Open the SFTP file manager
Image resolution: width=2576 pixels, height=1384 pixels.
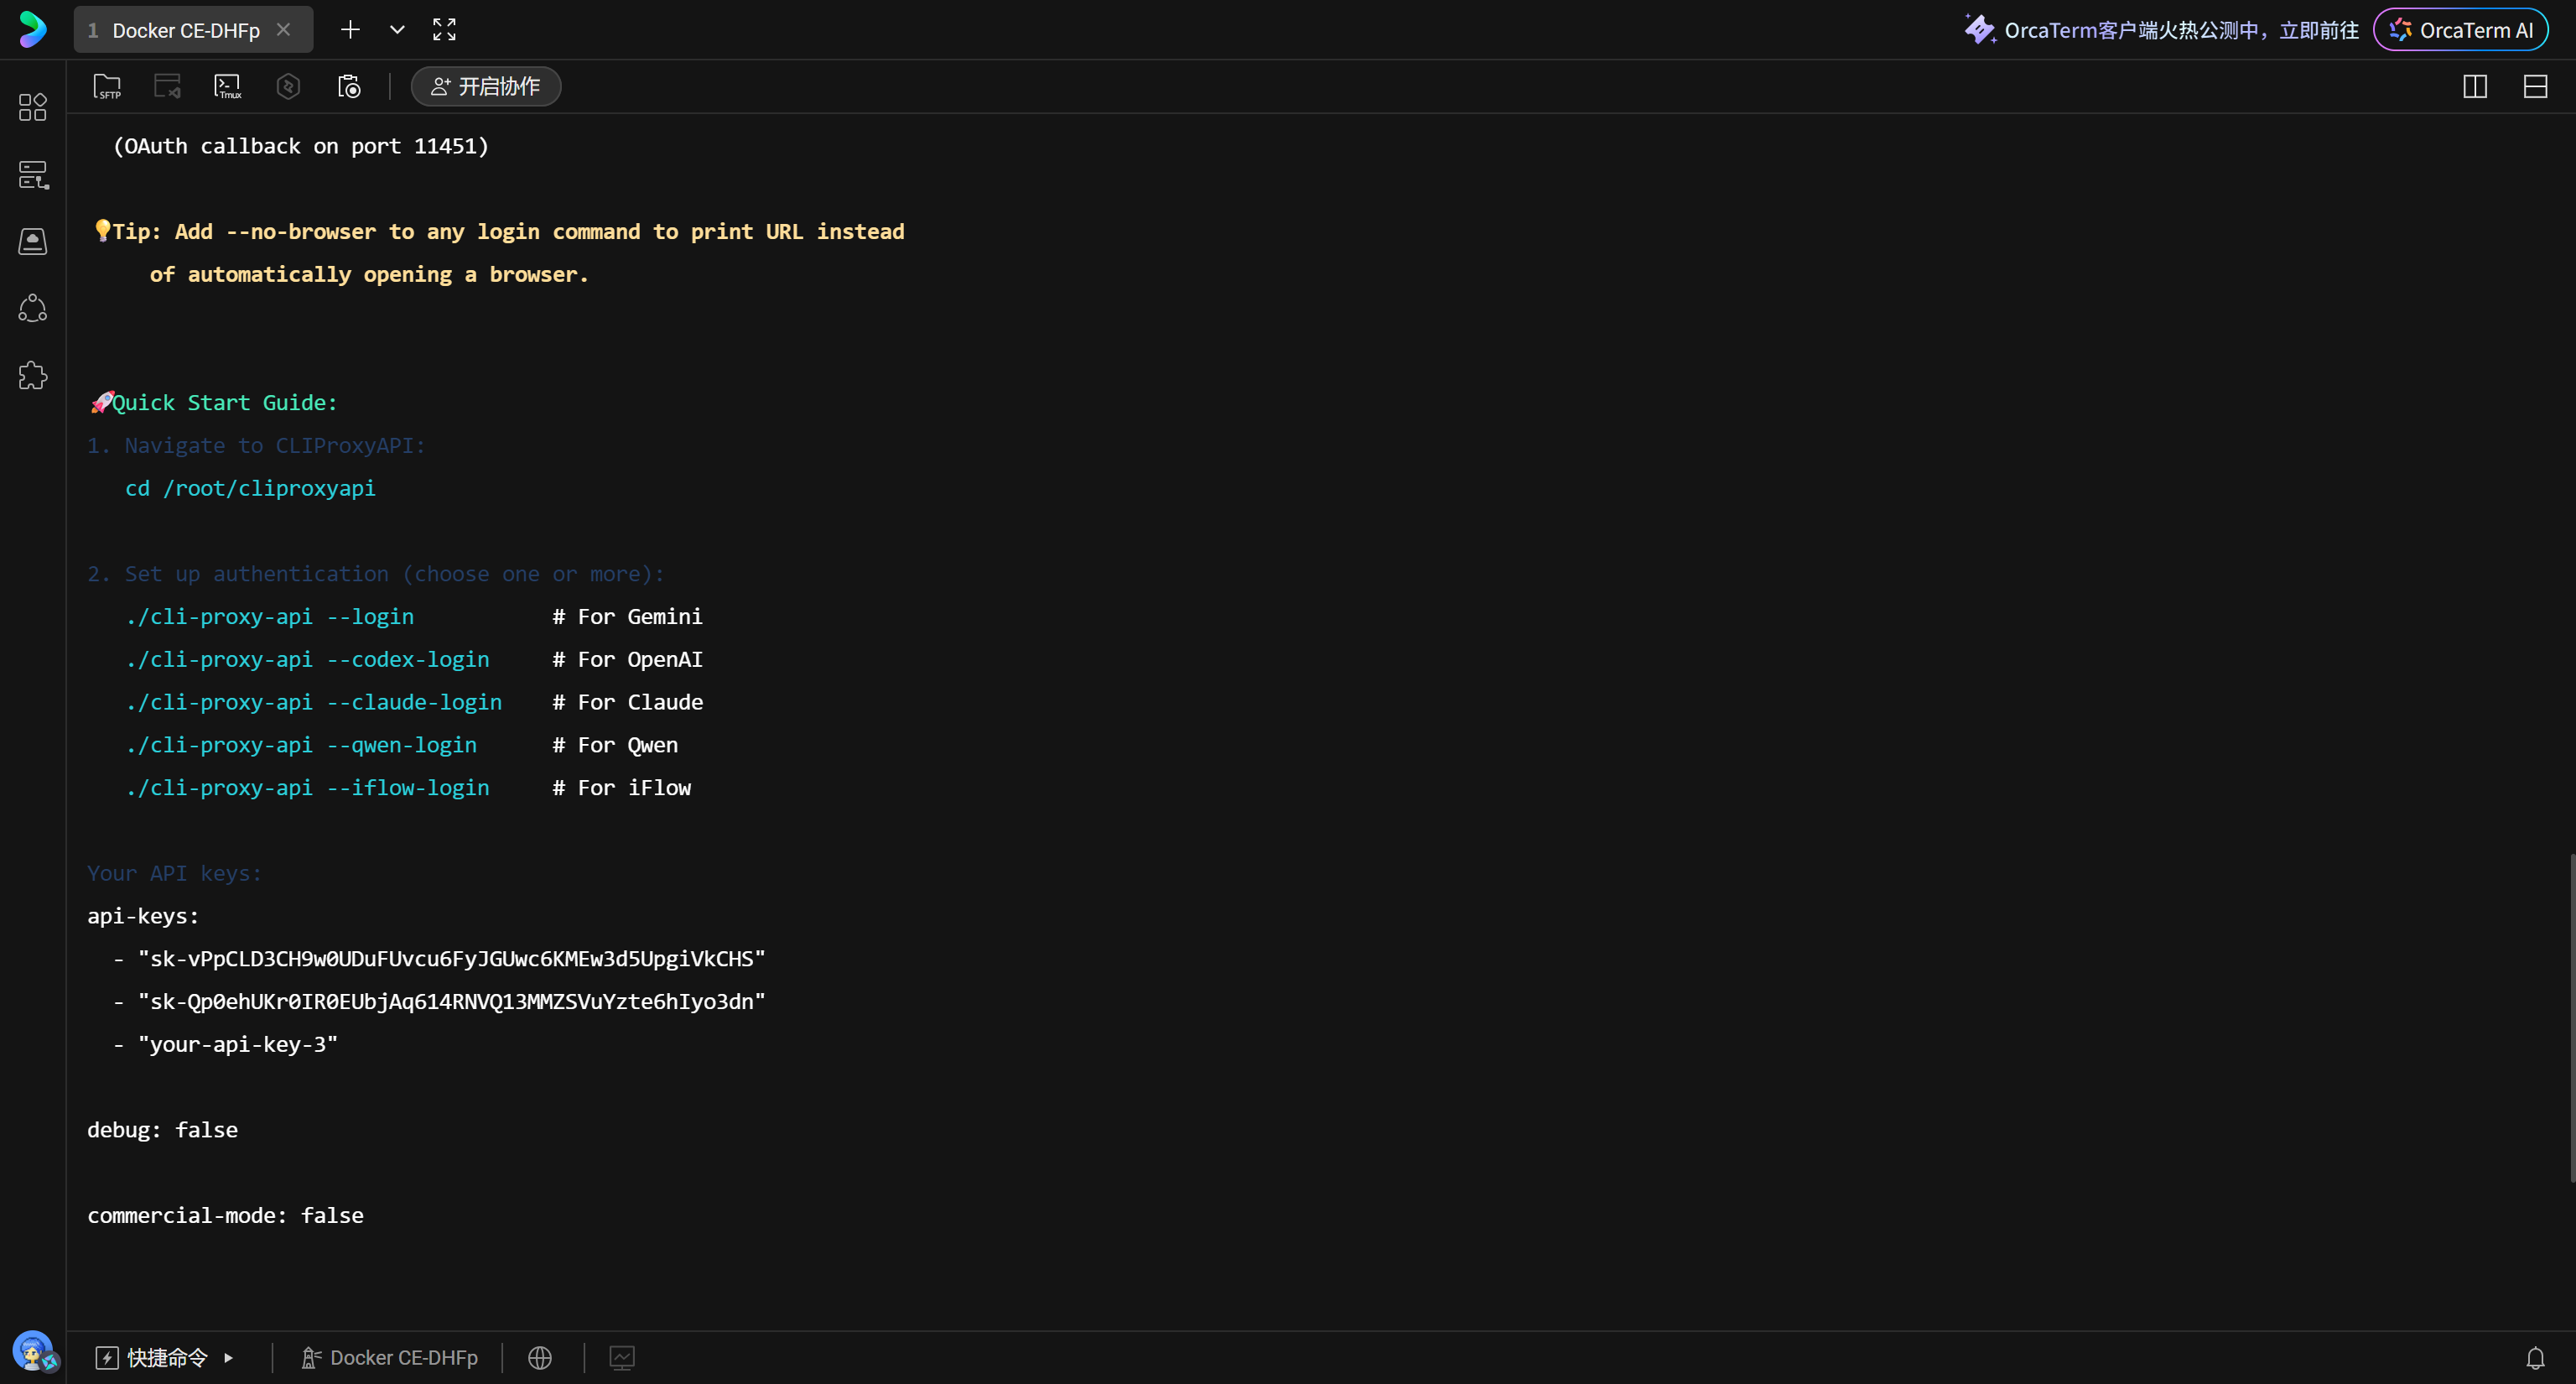[107, 87]
